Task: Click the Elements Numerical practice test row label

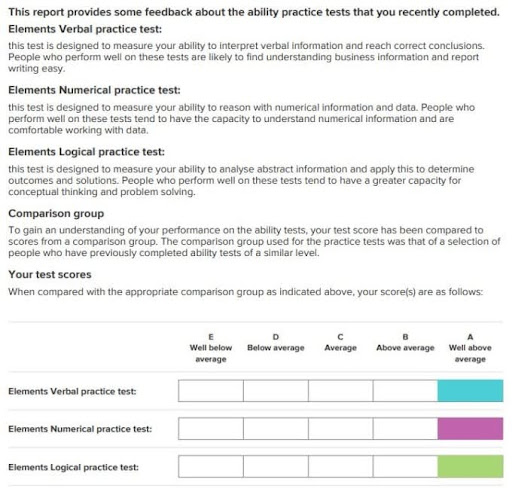Action: coord(80,429)
